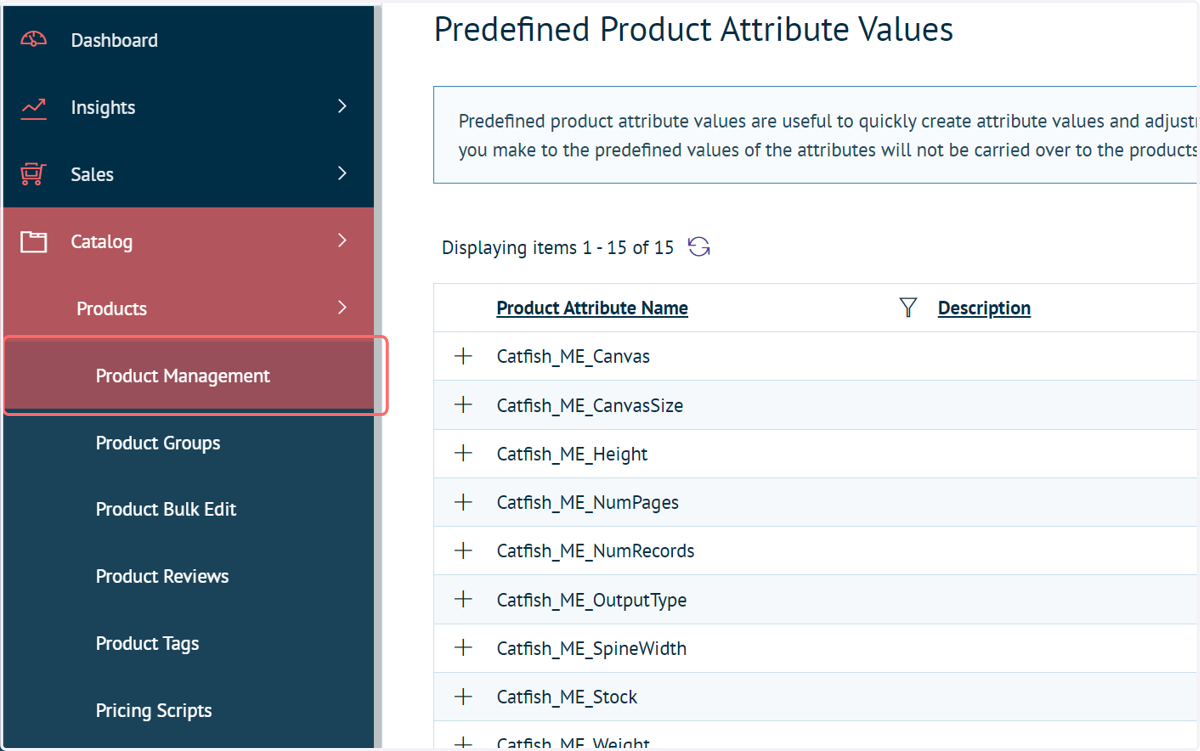Click the Sales shopping cart icon

33,174
